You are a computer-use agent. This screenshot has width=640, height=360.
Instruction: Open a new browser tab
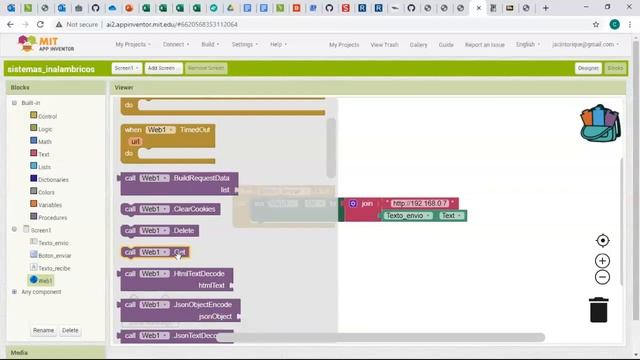tap(546, 8)
